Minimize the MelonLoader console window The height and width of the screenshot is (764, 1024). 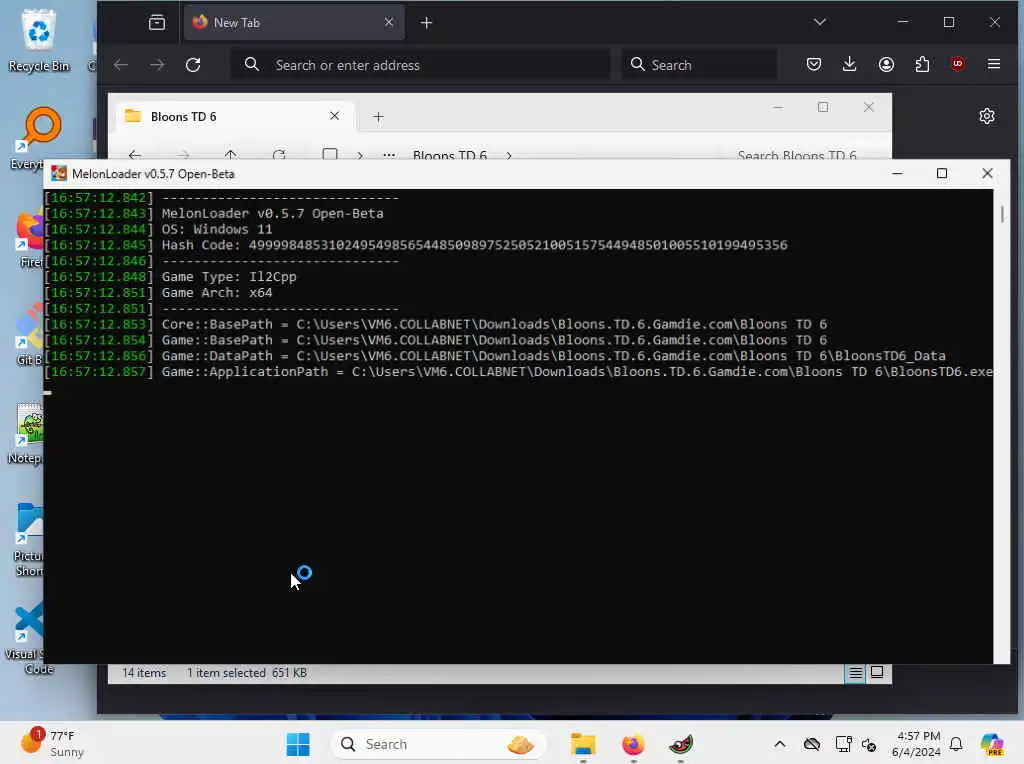click(897, 173)
